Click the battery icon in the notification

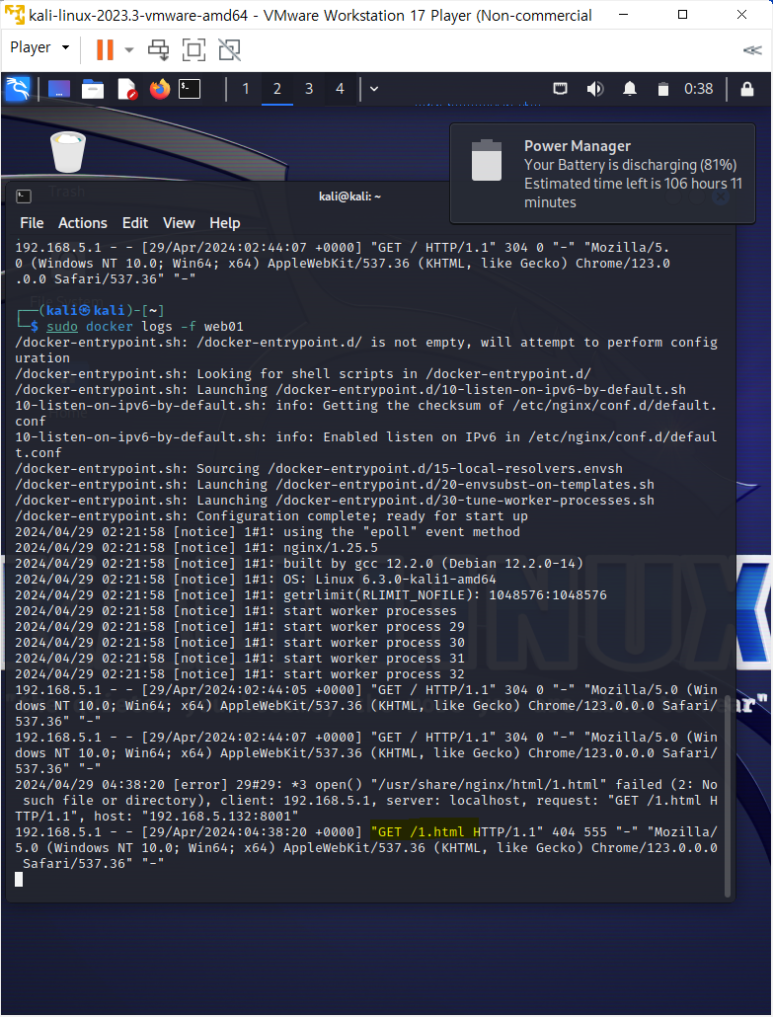[x=486, y=160]
